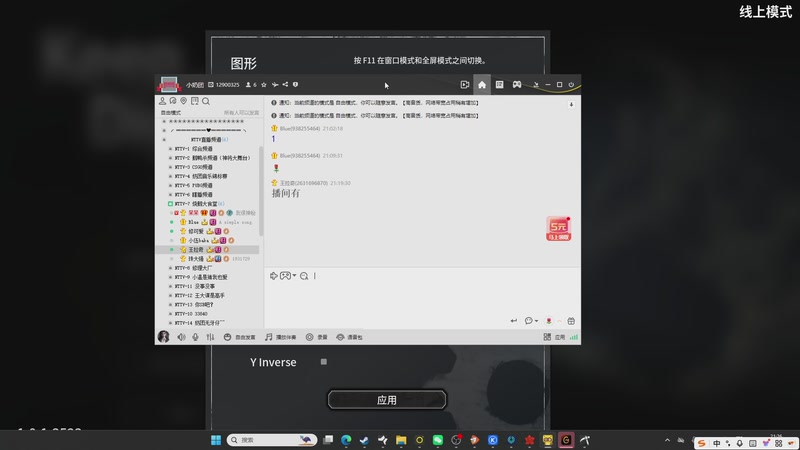Expand the MTTV-4 sub-channel

[x=170, y=177]
